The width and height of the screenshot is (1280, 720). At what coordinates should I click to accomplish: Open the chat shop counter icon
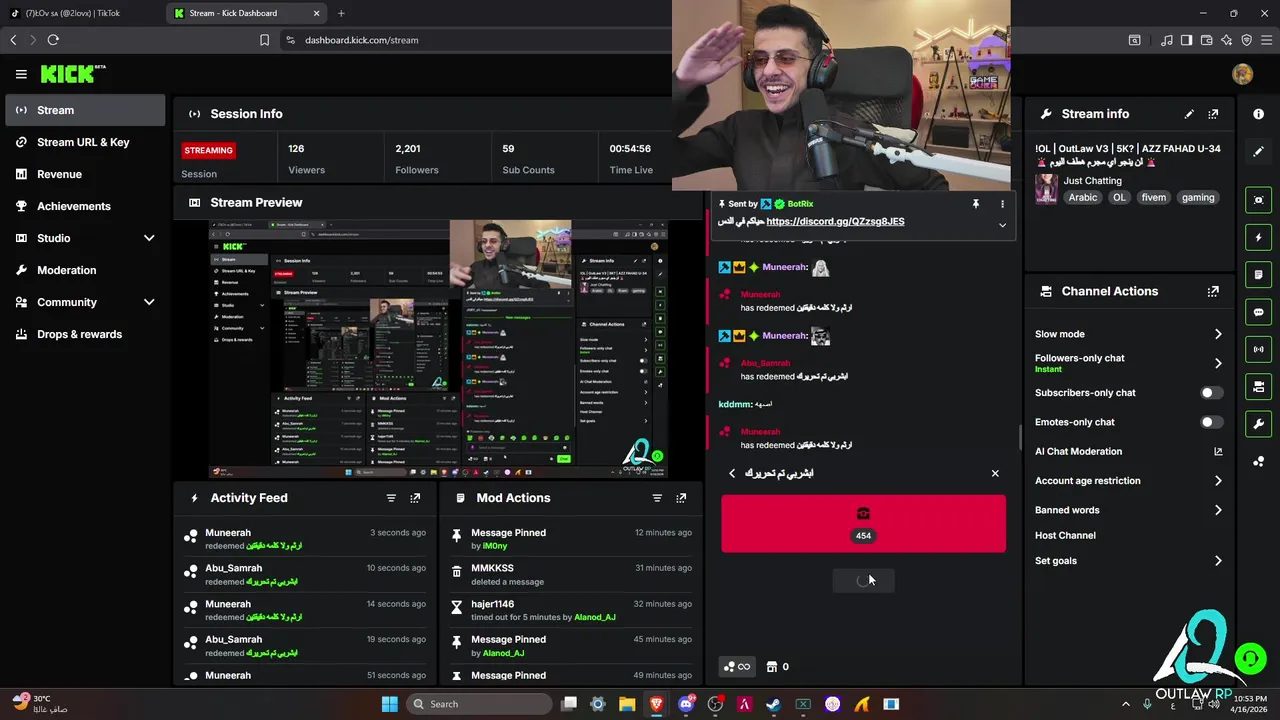pos(777,667)
